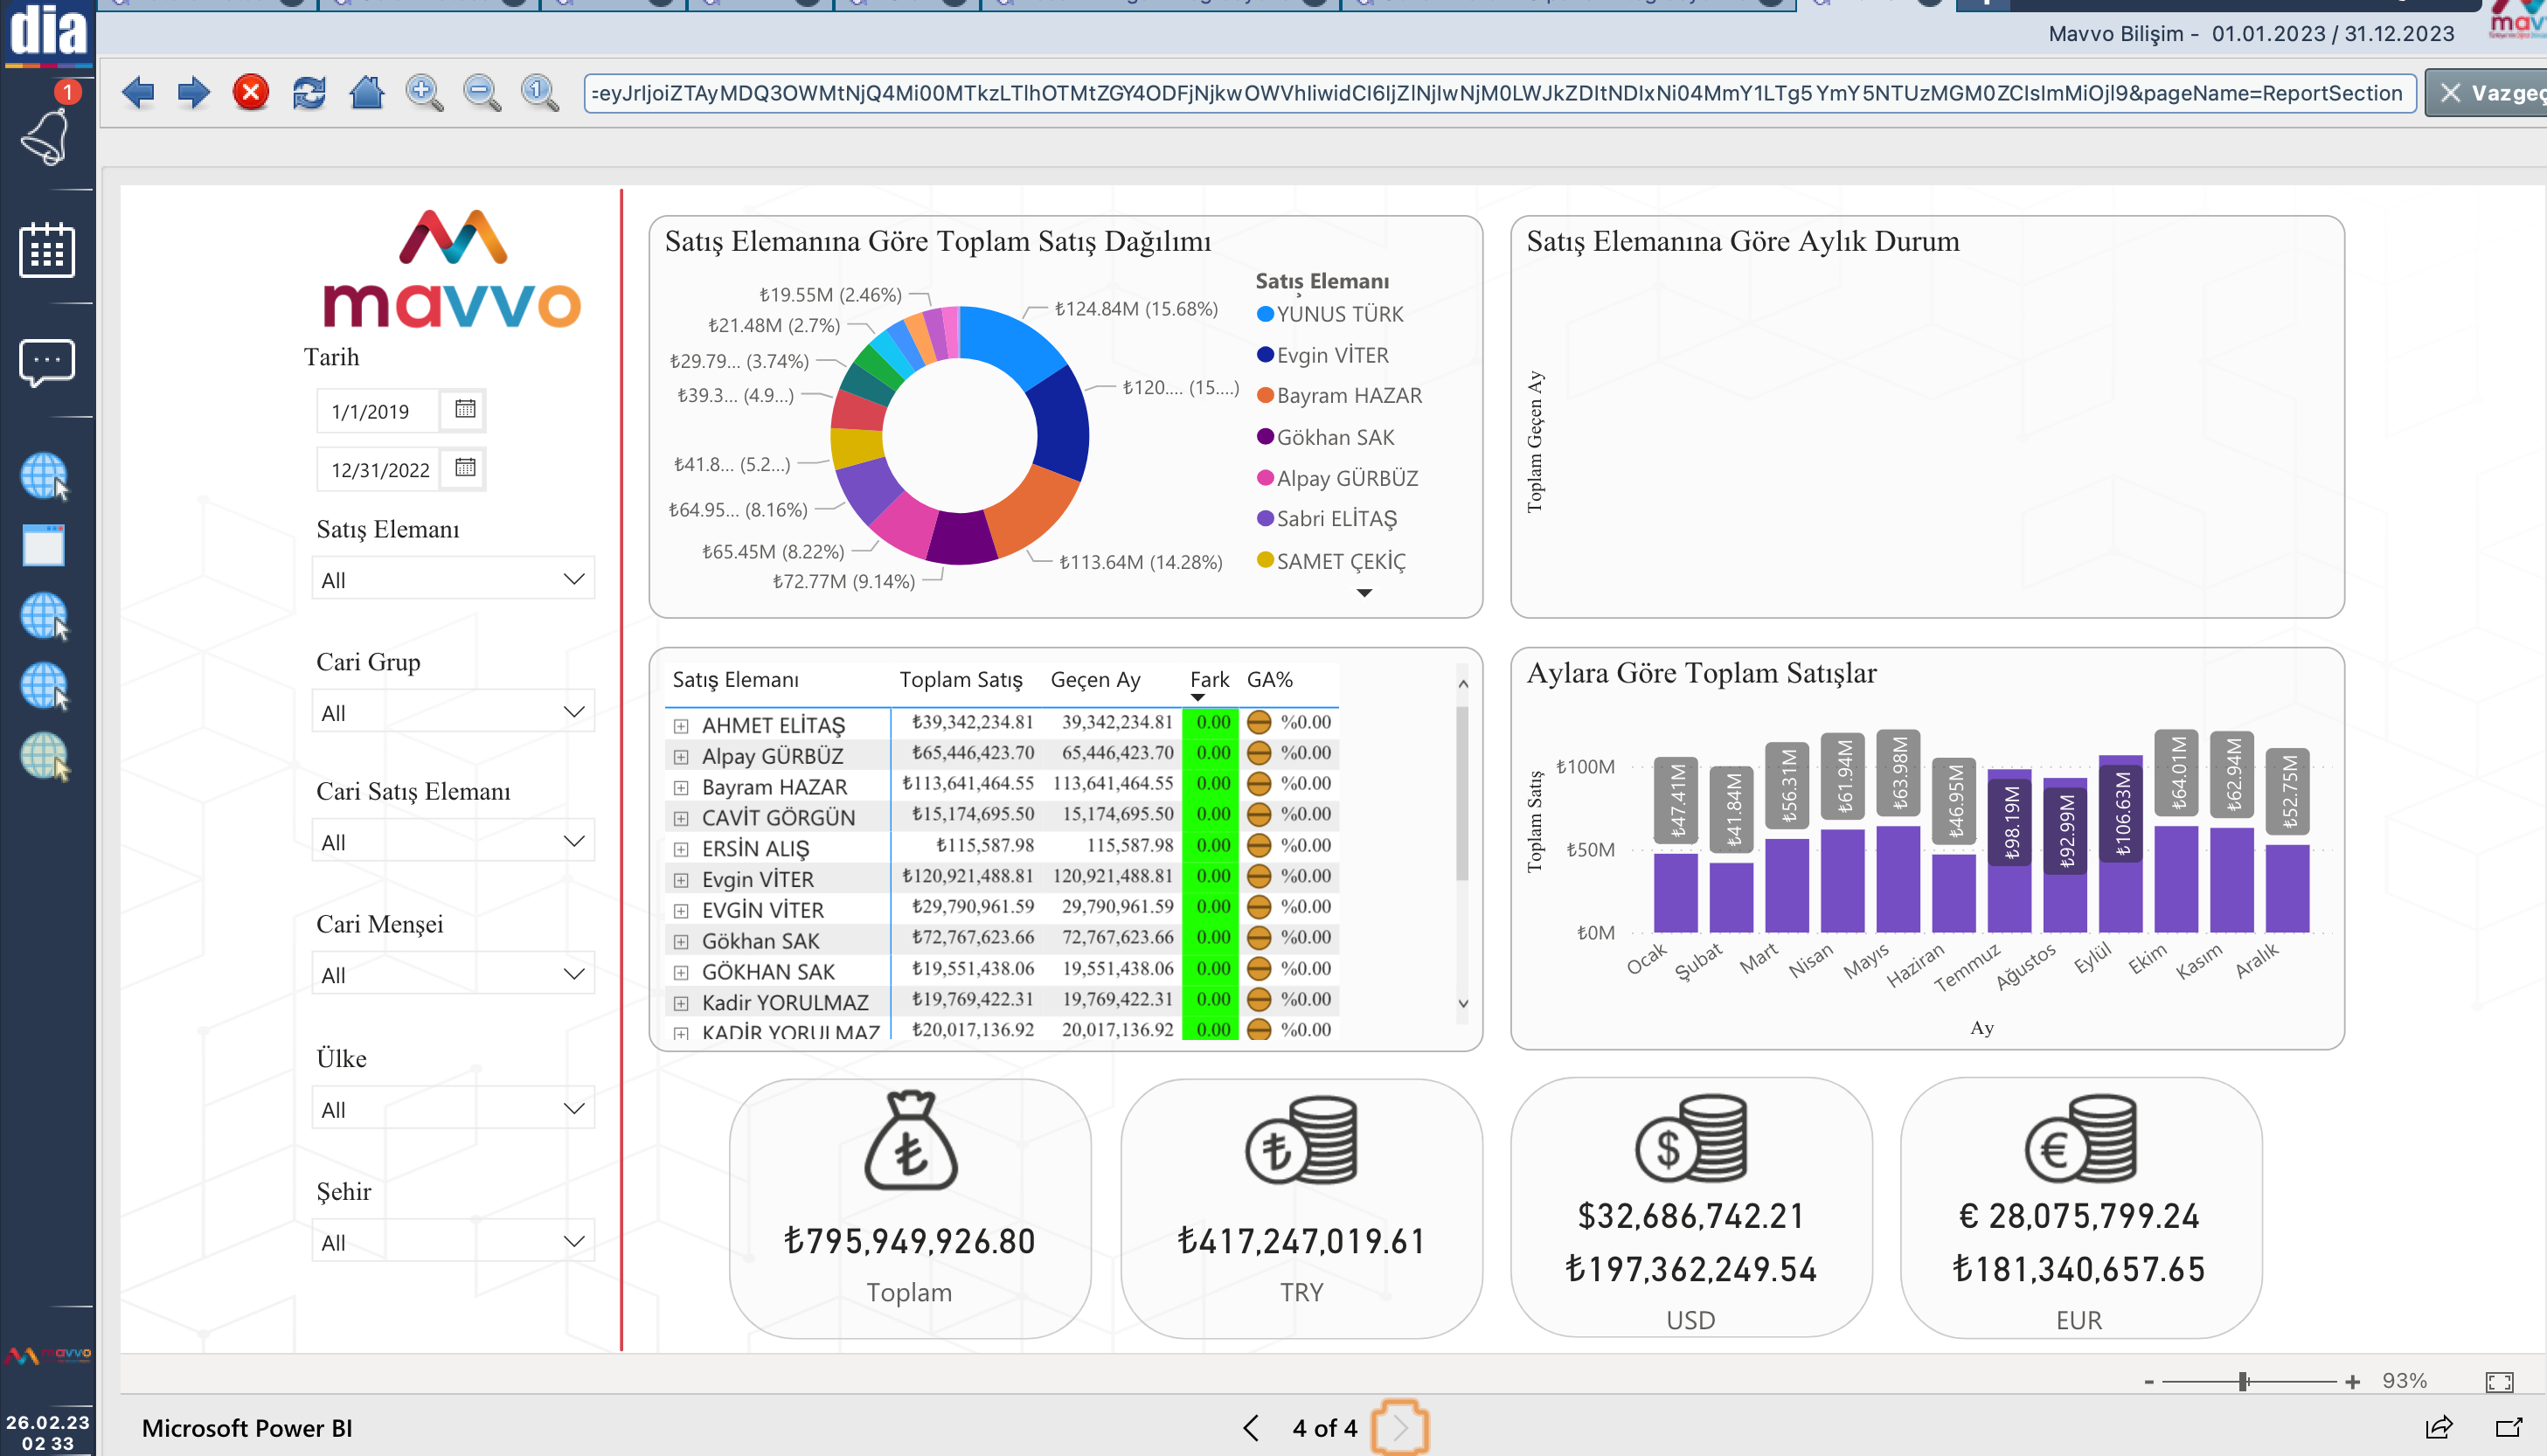Fit the report to page

point(2499,1381)
